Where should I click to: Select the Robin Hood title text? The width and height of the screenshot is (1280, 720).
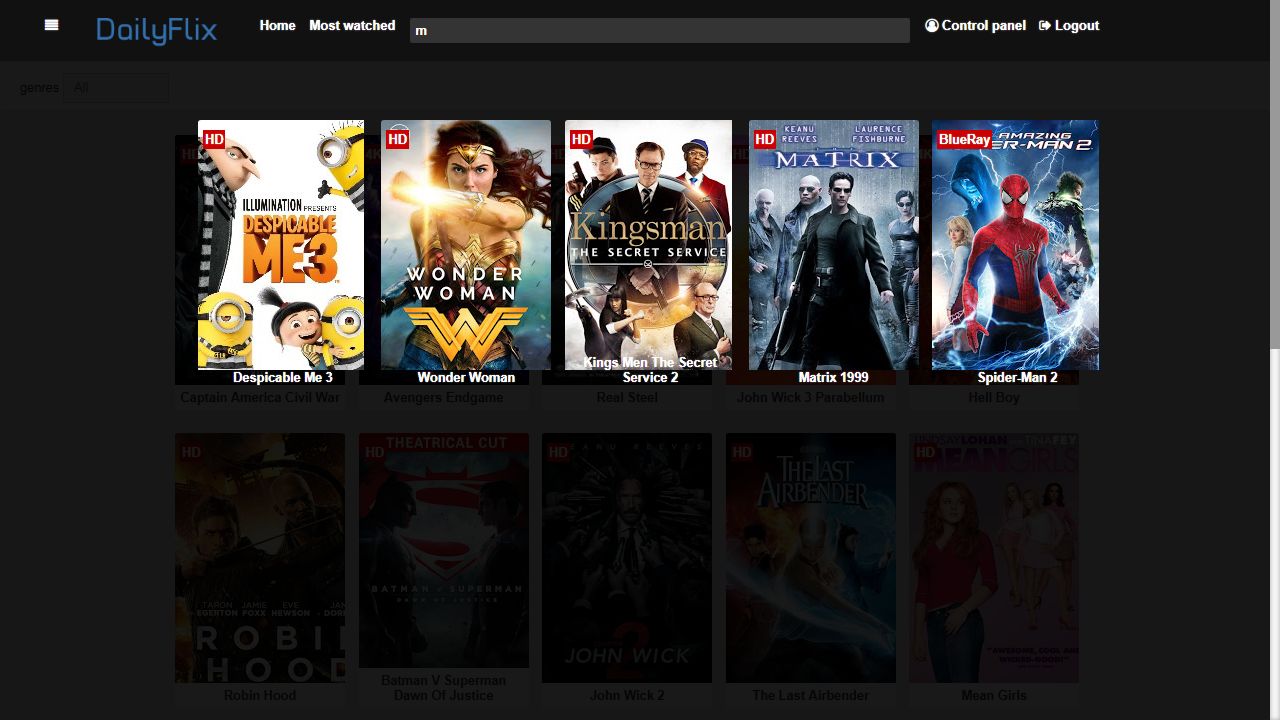pos(260,695)
